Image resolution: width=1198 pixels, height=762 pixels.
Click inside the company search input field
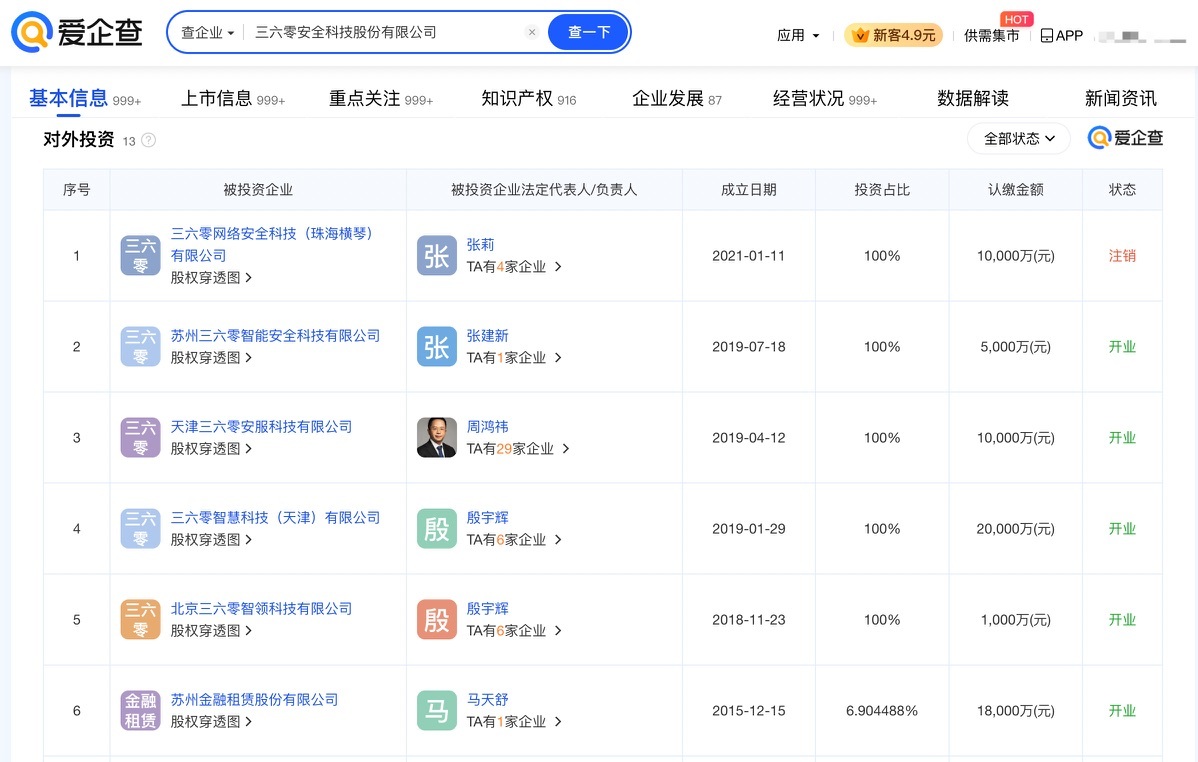[380, 32]
